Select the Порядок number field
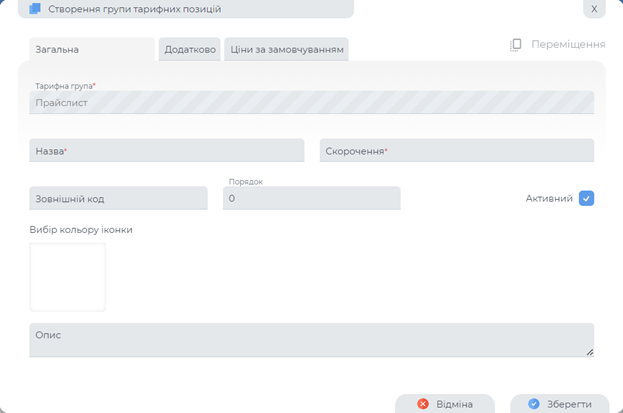This screenshot has width=623, height=413. coord(311,199)
